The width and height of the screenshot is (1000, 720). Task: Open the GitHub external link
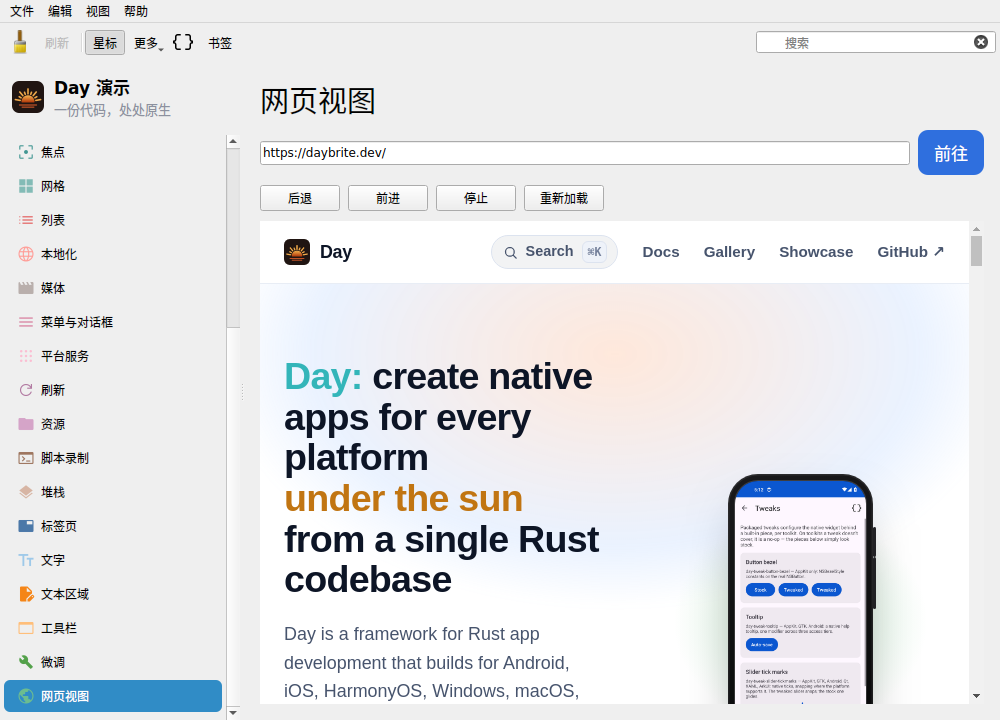[x=910, y=252]
